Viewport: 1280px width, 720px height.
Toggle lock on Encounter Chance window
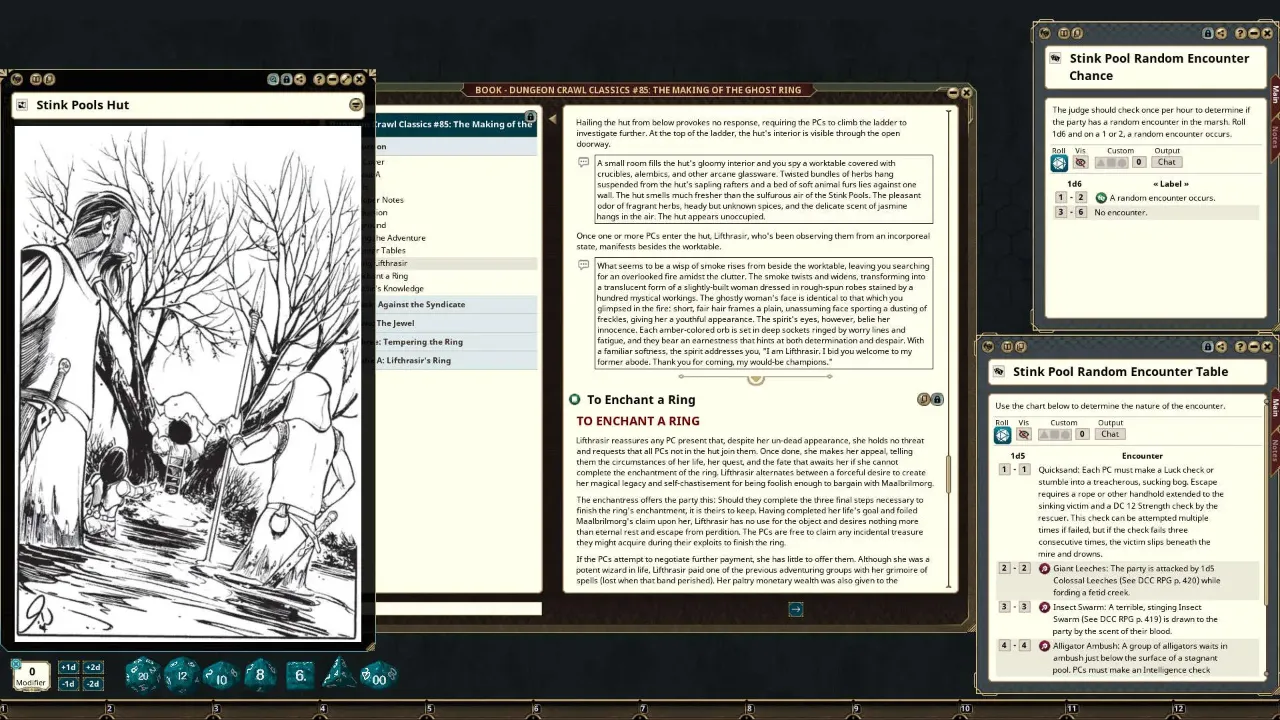(x=1208, y=33)
